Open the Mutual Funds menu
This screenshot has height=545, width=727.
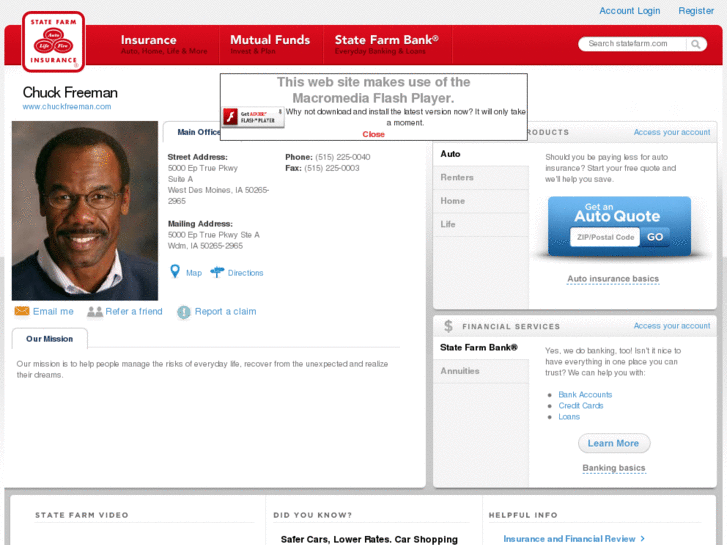coord(270,45)
